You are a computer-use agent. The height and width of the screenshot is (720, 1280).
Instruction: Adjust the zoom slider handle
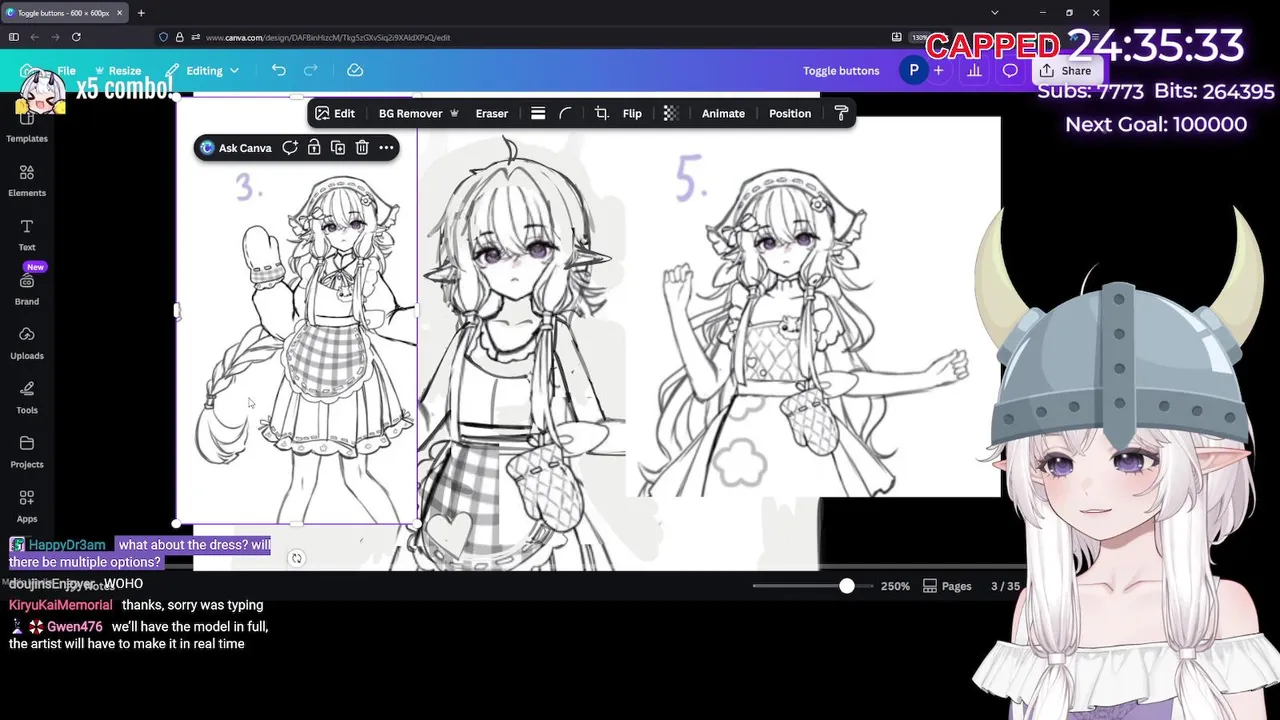tap(847, 586)
